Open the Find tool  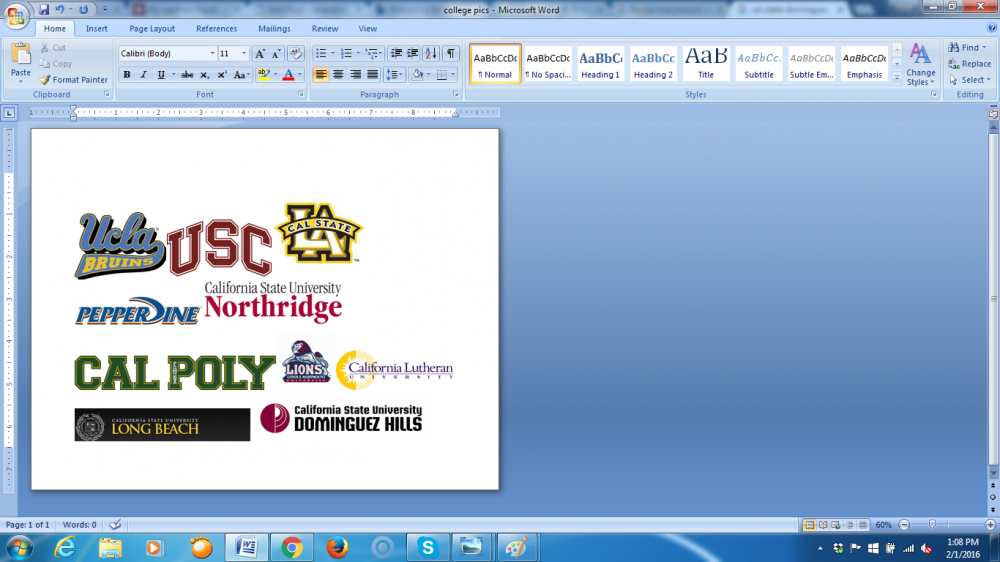point(967,48)
